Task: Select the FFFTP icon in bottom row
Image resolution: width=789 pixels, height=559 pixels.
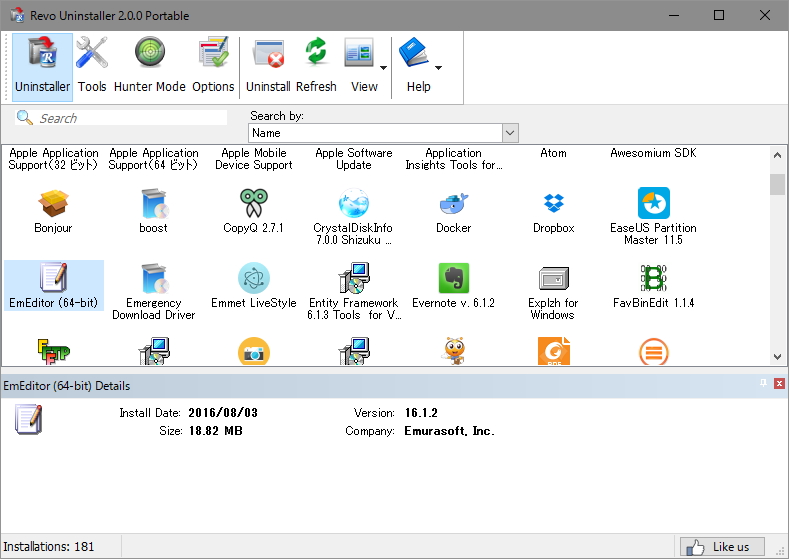Action: pos(53,351)
